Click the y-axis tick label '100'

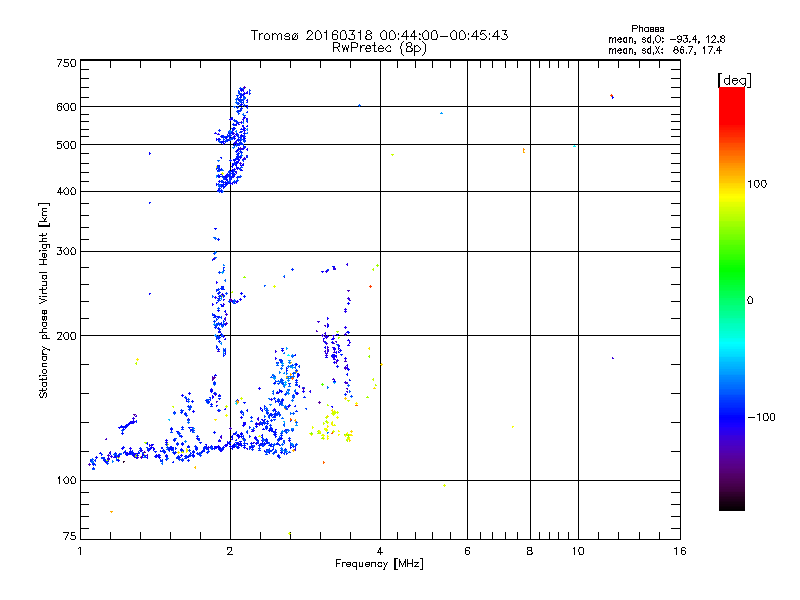point(66,481)
